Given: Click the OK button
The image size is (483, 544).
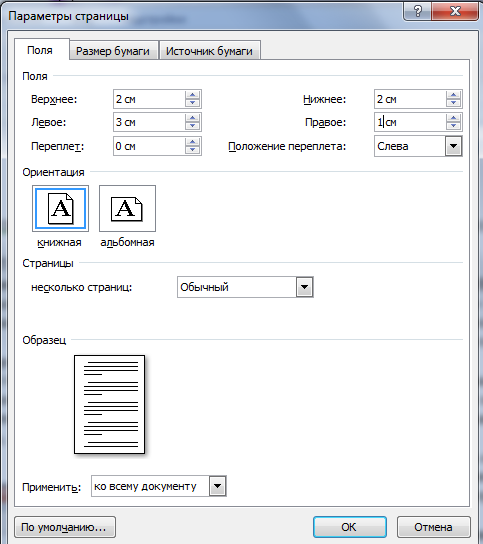Looking at the screenshot, I should 349,527.
